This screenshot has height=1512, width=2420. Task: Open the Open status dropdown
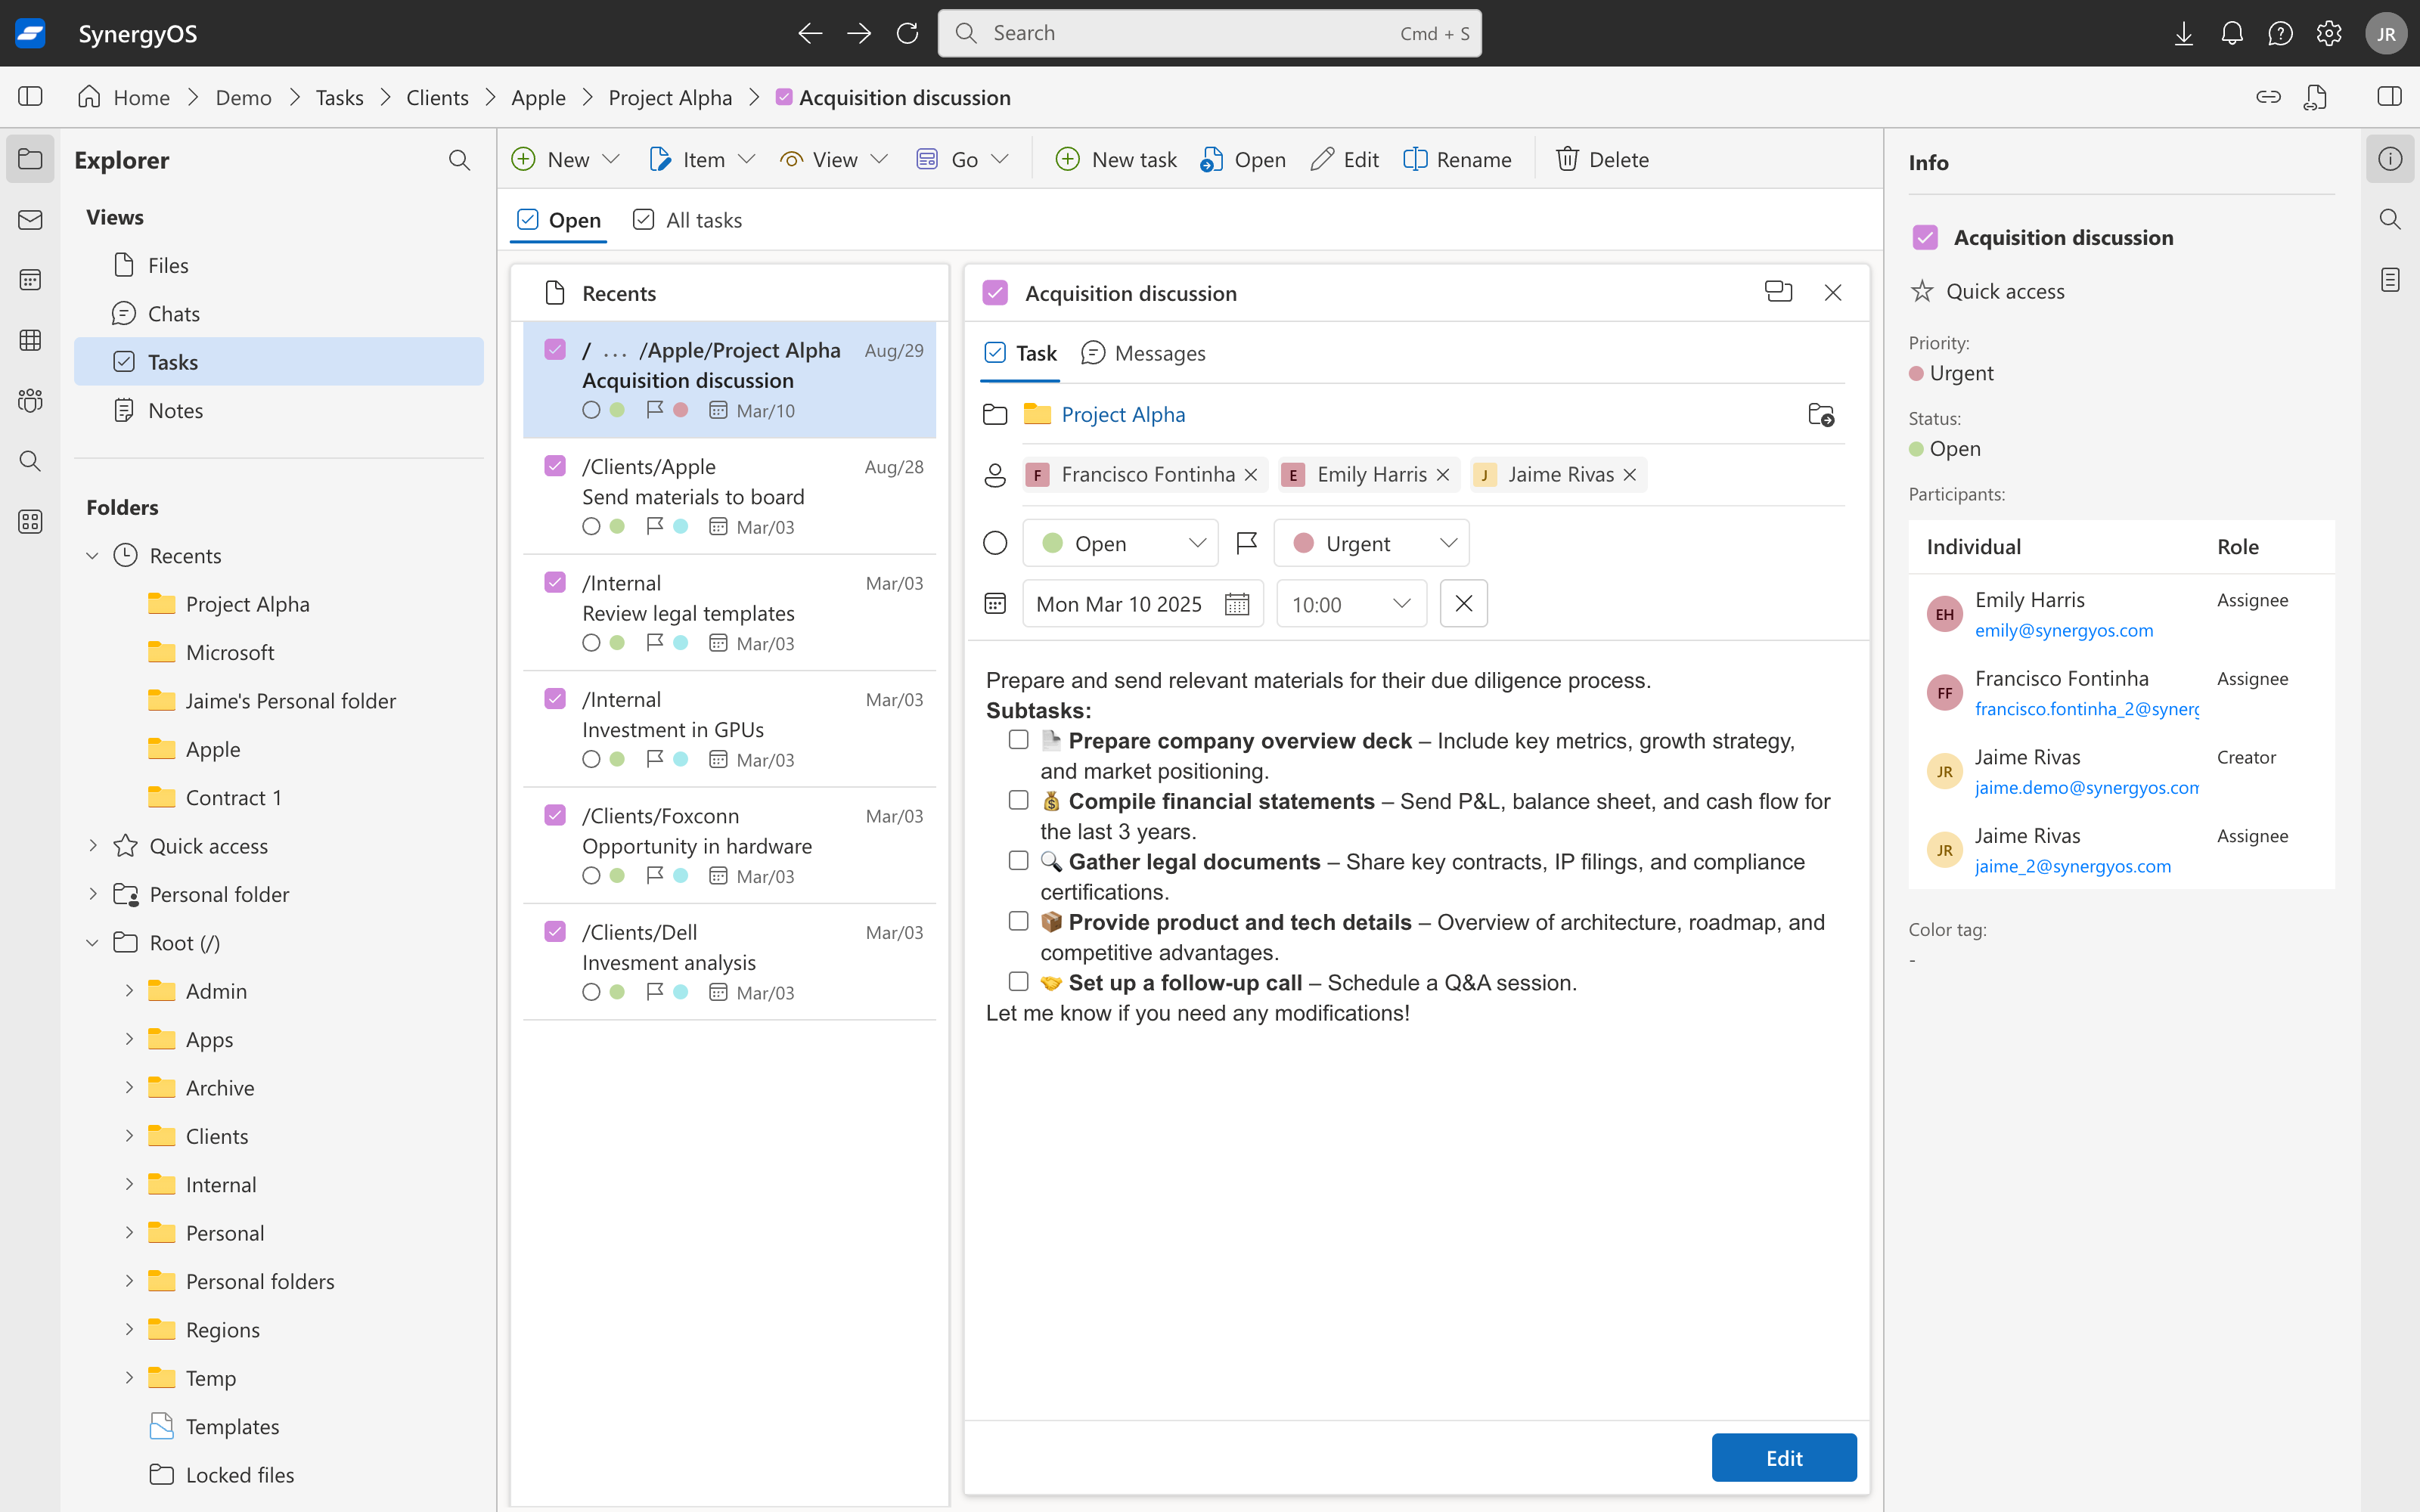[x=1121, y=543]
